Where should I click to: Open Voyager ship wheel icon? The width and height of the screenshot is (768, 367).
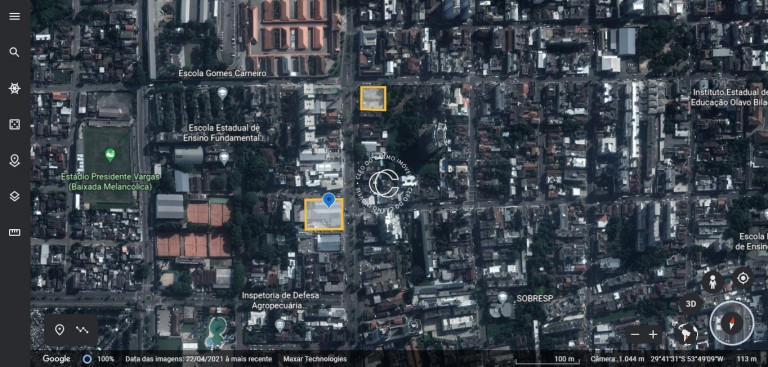pyautogui.click(x=15, y=88)
